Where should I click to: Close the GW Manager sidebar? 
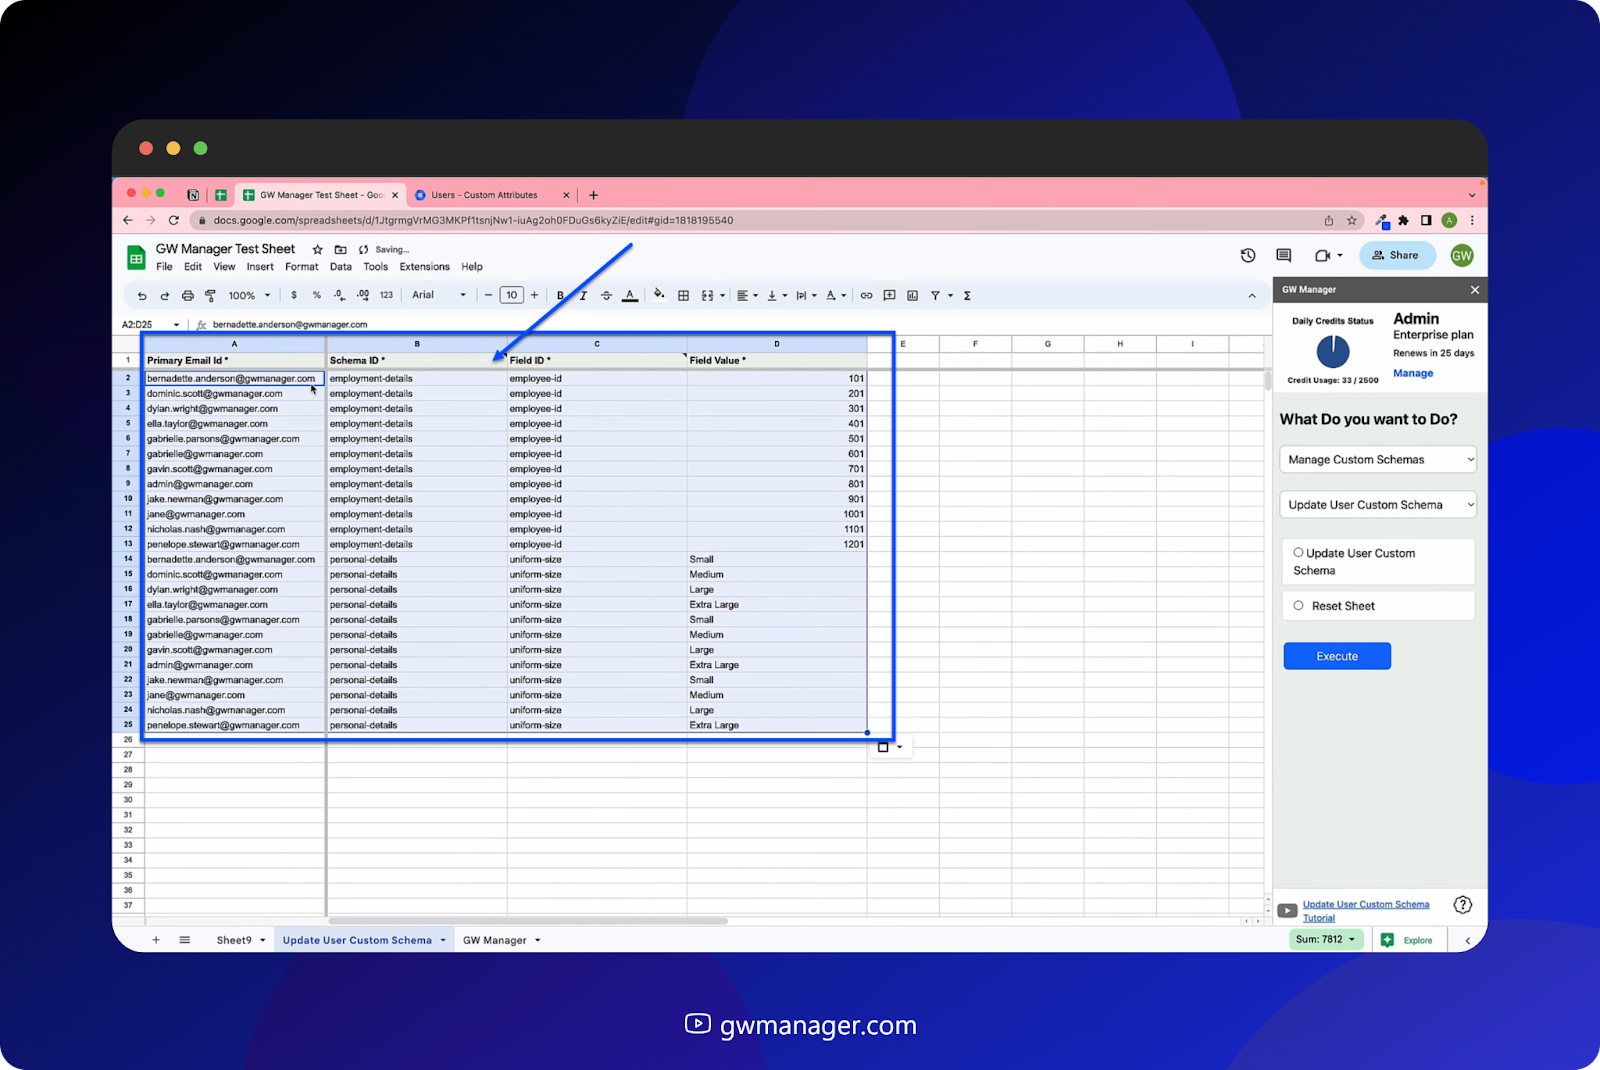1475,290
